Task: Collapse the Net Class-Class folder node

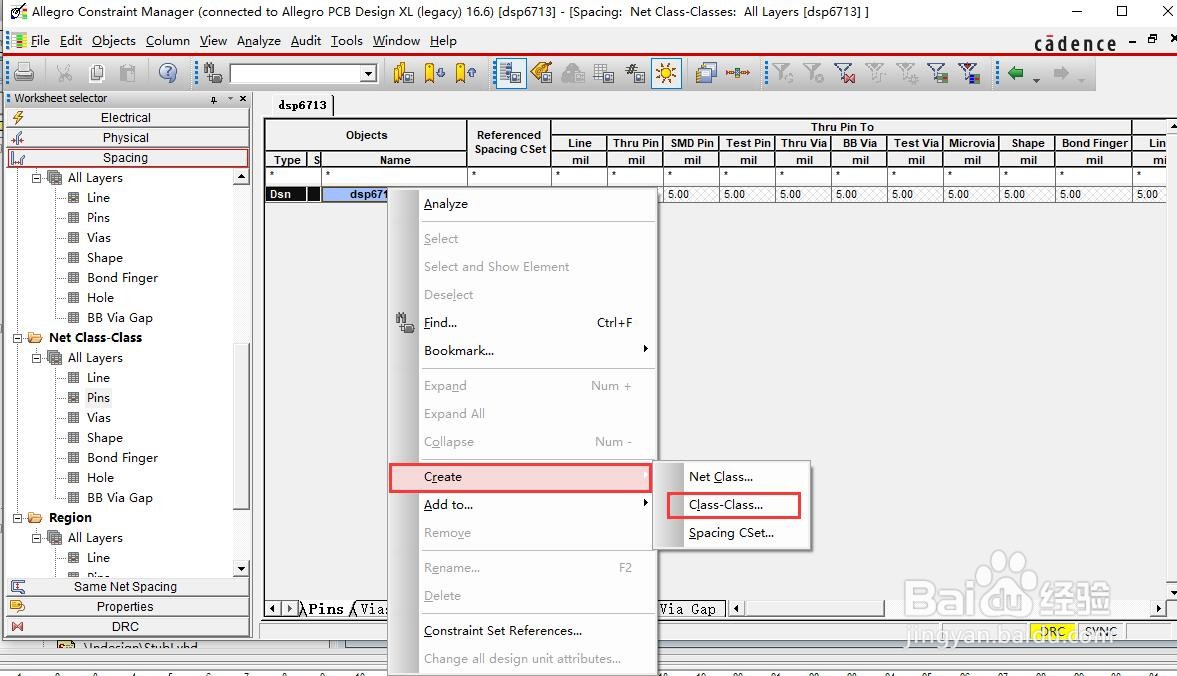Action: [x=17, y=338]
